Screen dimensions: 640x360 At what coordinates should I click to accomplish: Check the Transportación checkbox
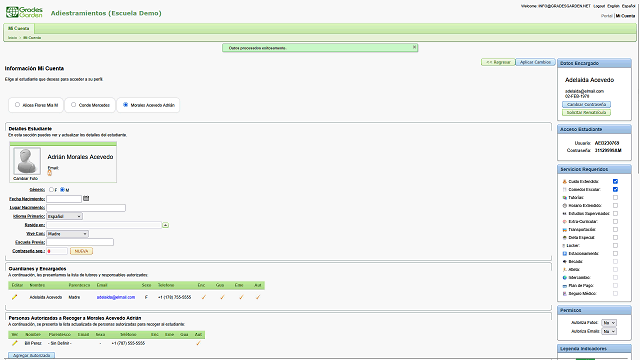click(615, 230)
